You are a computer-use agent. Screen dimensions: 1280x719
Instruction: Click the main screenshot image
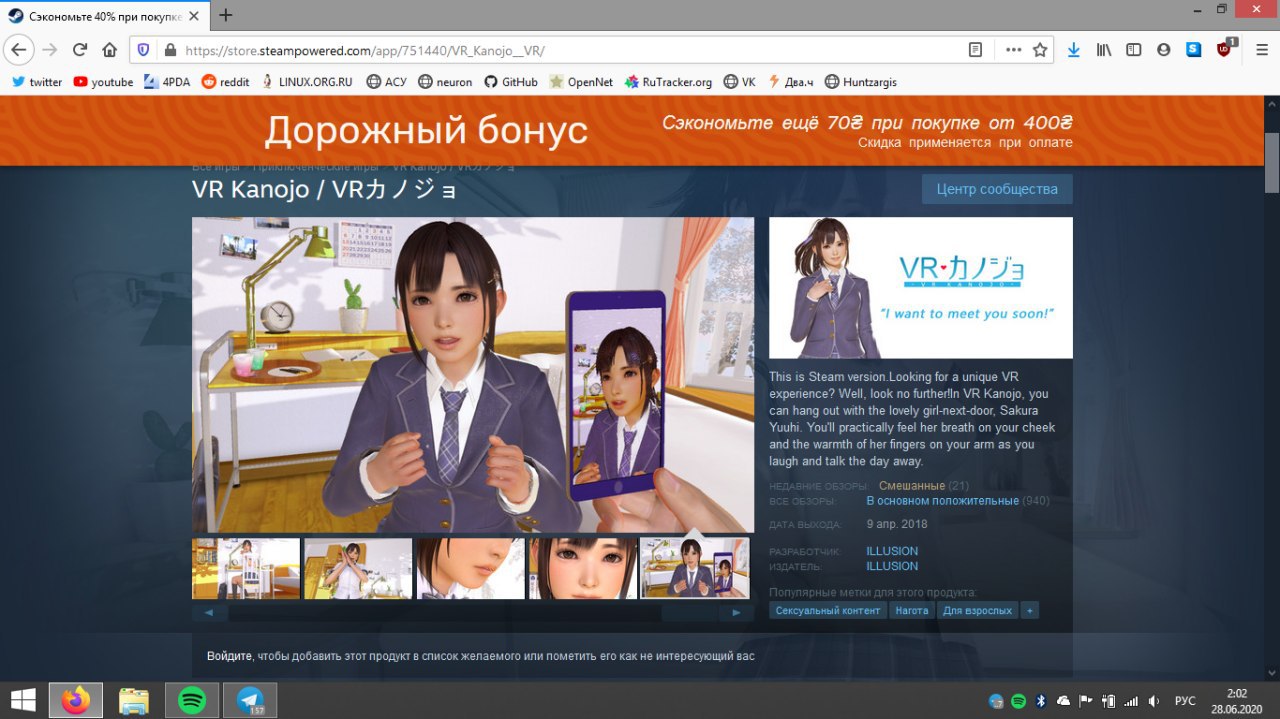point(473,375)
